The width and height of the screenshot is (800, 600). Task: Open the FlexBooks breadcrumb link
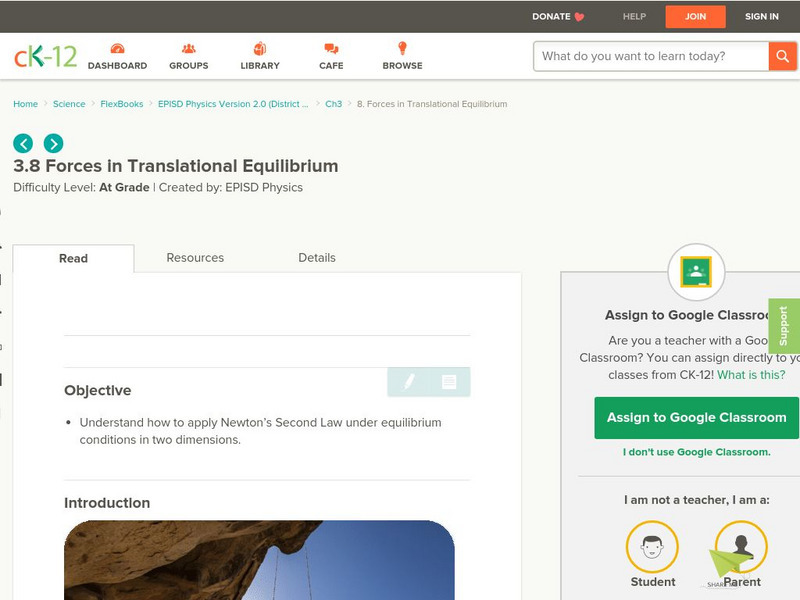[121, 104]
